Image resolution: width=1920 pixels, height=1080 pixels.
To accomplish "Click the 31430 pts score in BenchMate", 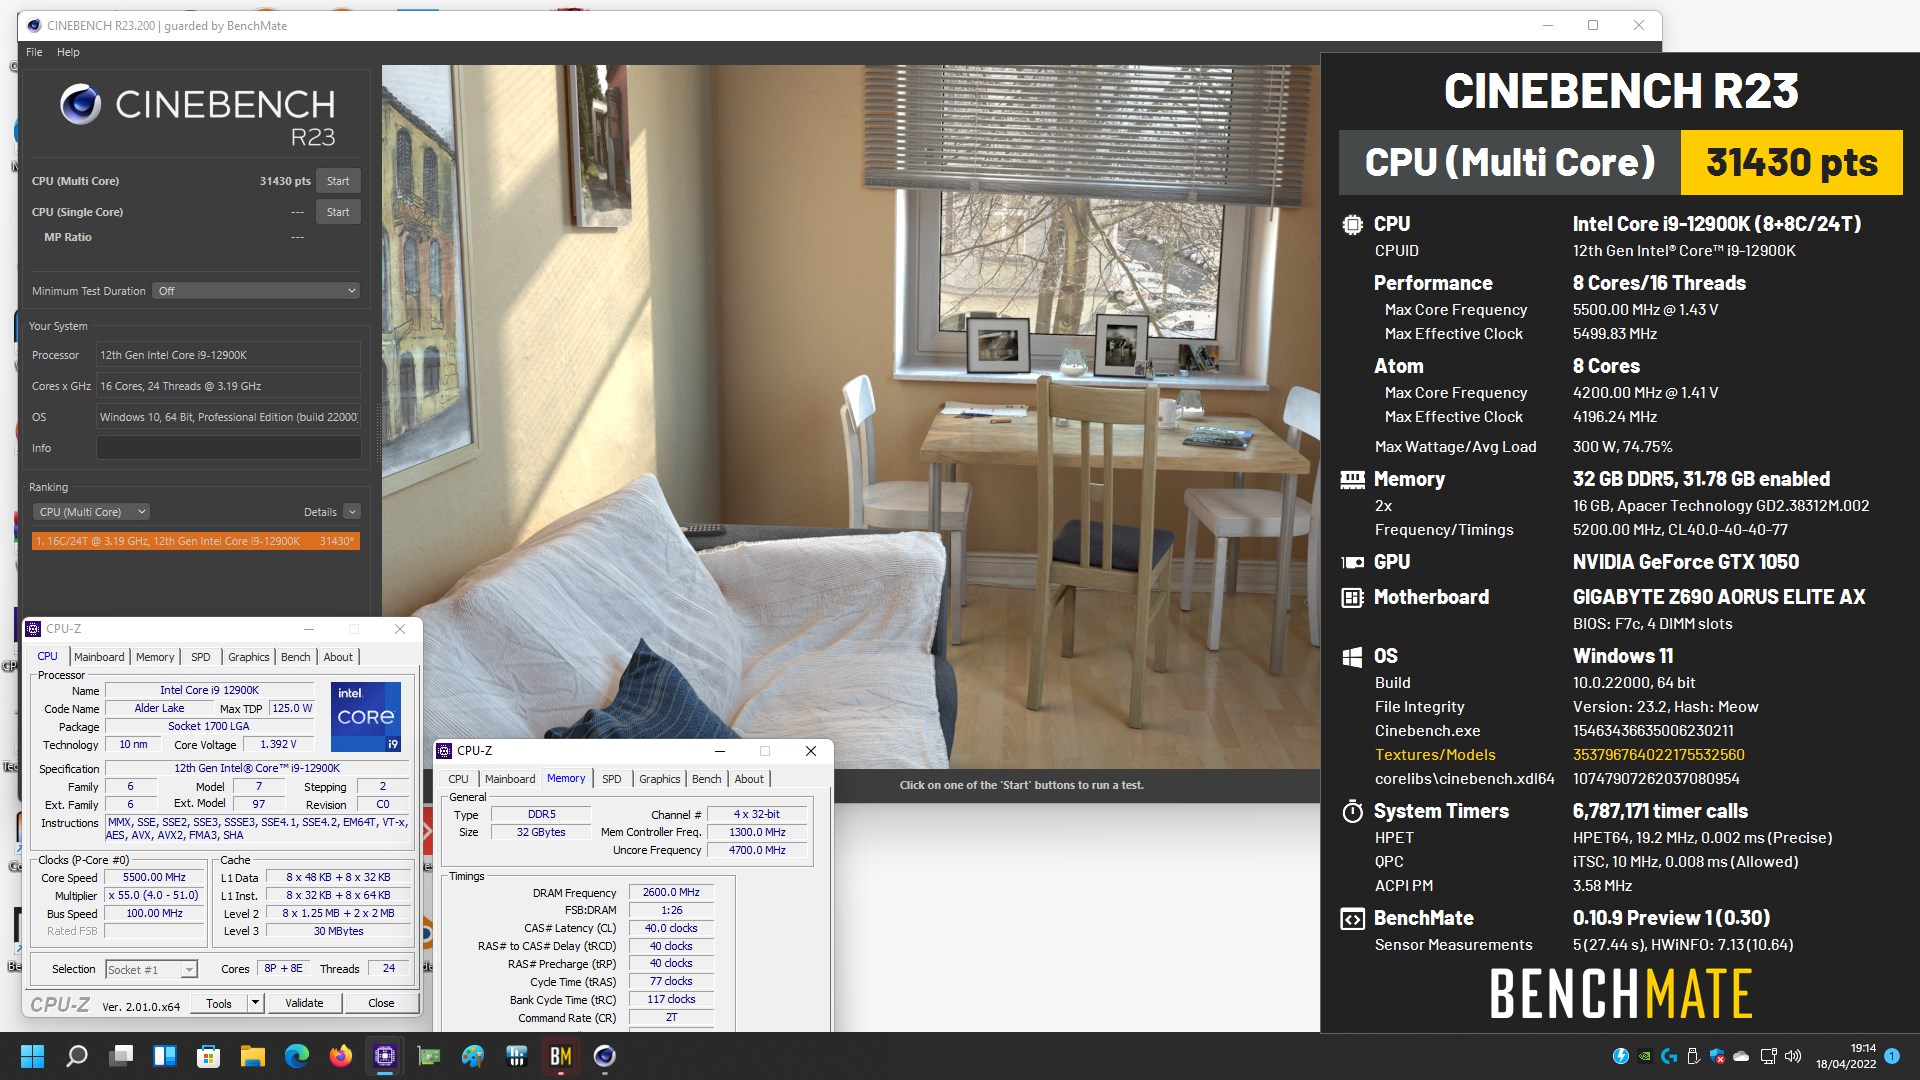I will click(1791, 162).
